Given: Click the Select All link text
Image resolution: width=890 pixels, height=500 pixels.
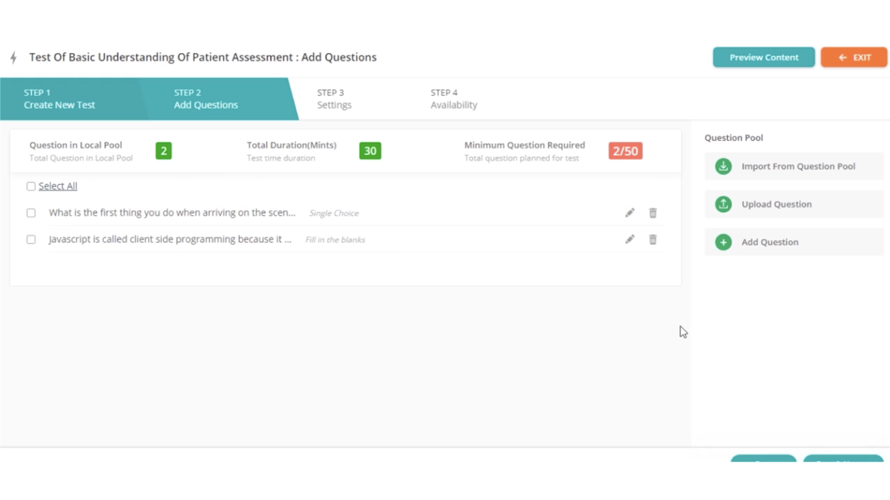Looking at the screenshot, I should pyautogui.click(x=58, y=186).
